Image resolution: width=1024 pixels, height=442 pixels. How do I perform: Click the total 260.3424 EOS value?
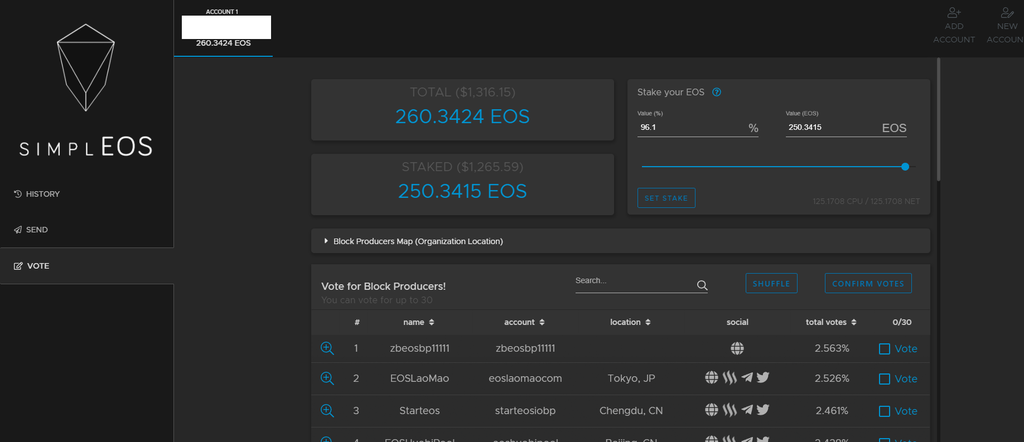click(462, 117)
